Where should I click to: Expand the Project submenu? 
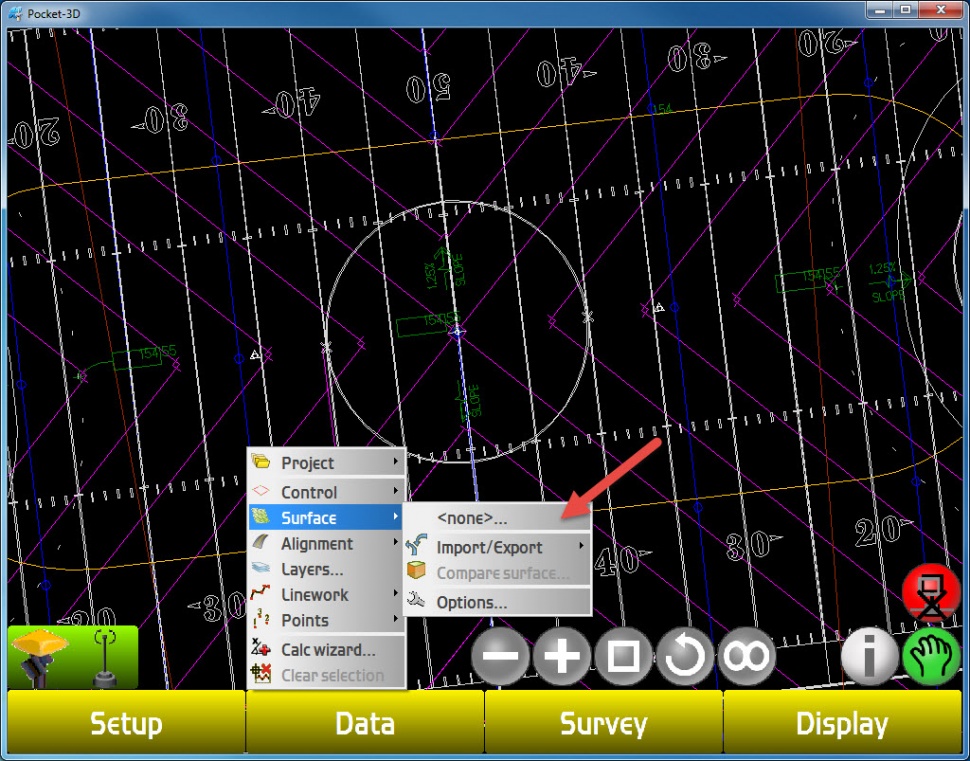[x=326, y=463]
